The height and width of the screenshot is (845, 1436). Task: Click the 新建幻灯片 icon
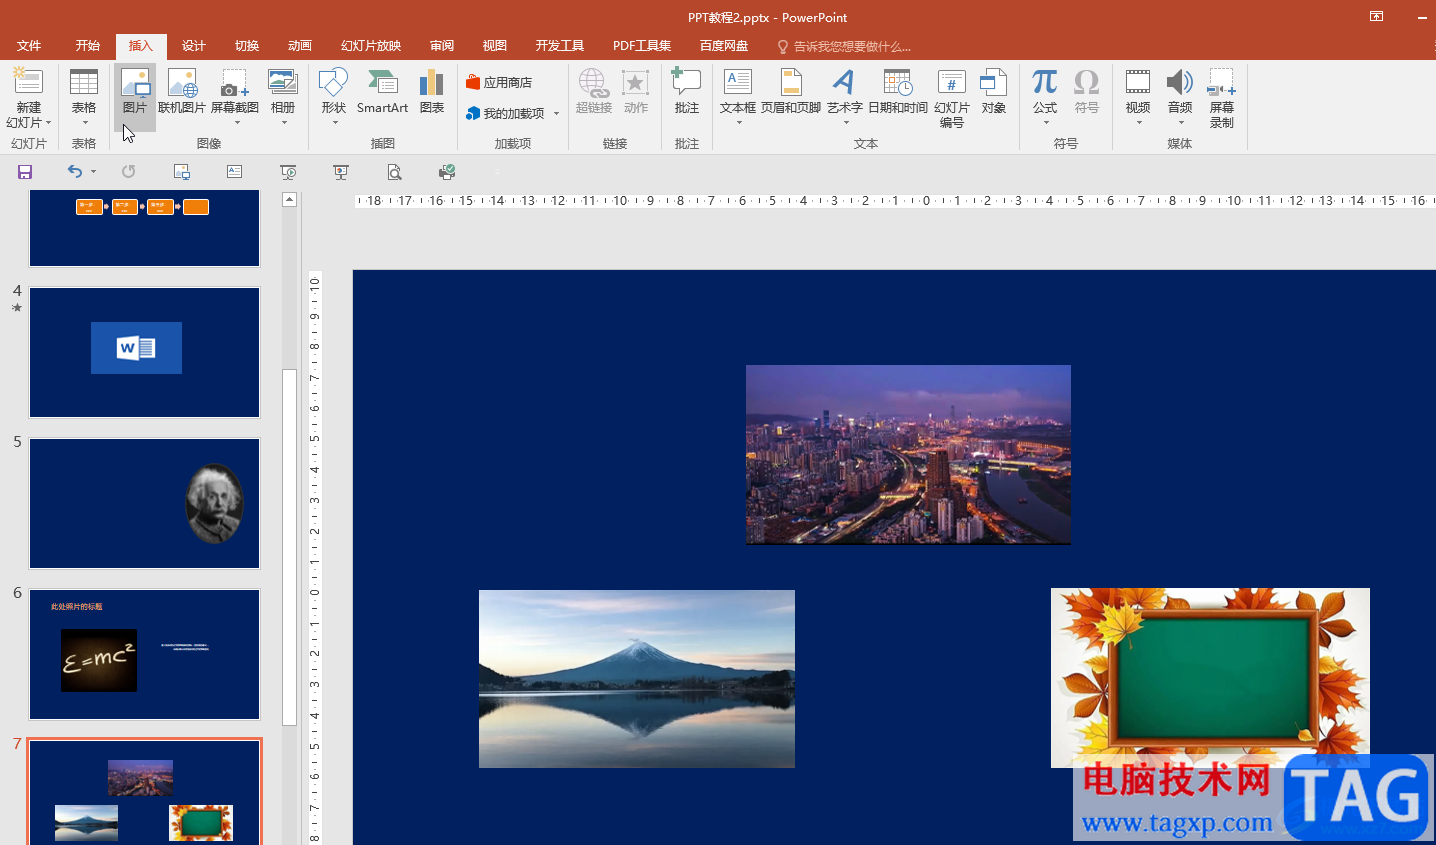(28, 83)
